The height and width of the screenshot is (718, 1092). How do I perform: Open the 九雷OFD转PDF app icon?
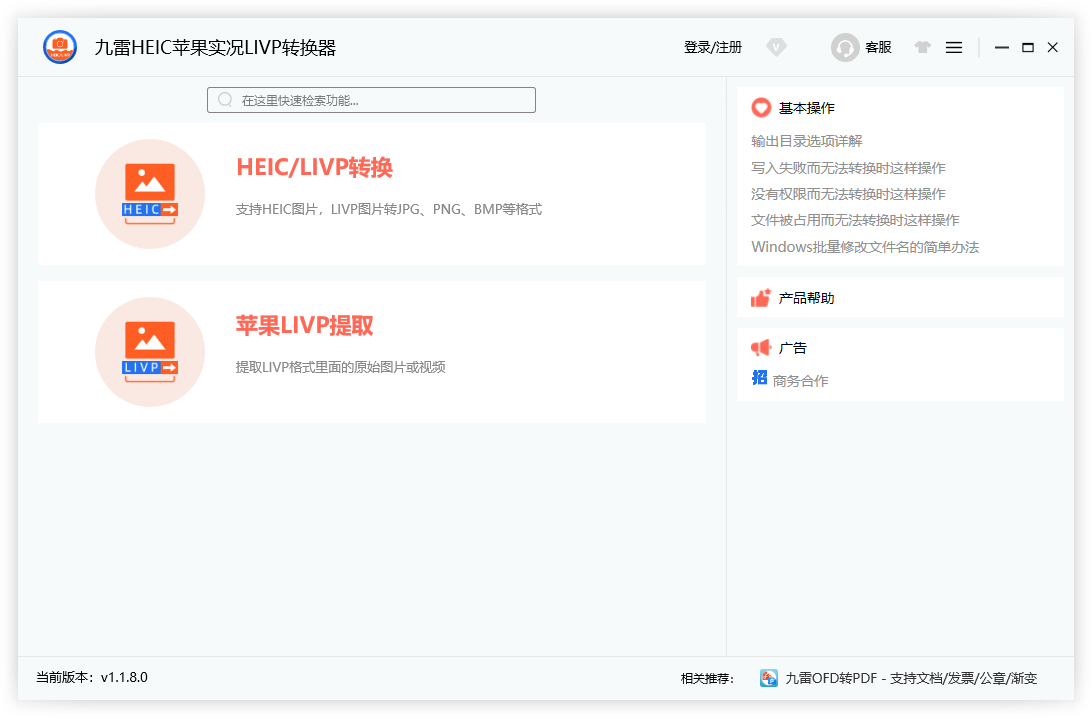point(768,678)
